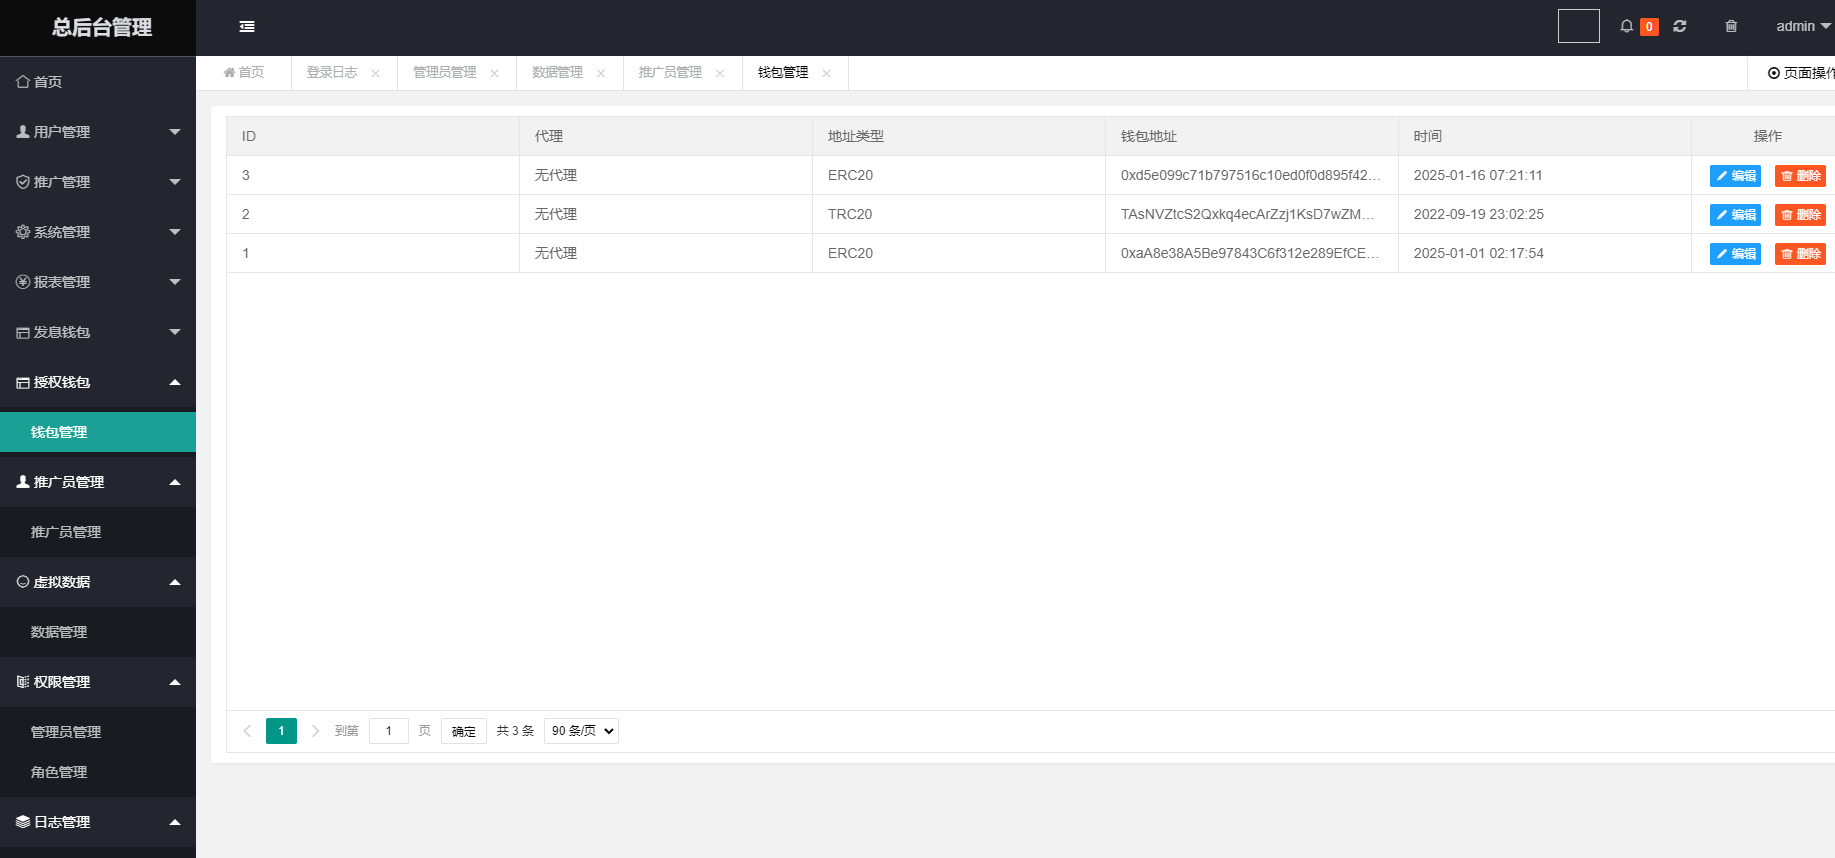Select page 1 in pagination

281,731
